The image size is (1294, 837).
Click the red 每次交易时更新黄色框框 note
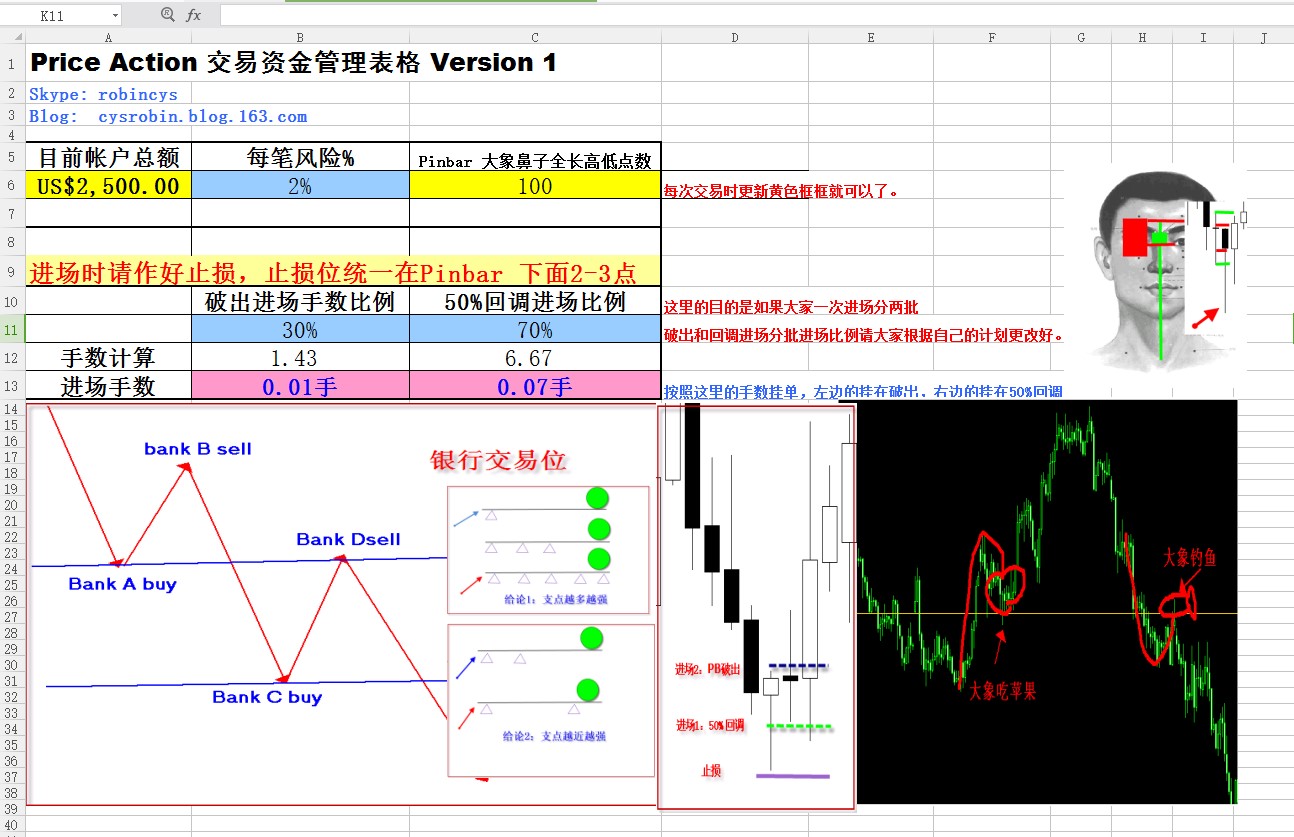[x=781, y=191]
